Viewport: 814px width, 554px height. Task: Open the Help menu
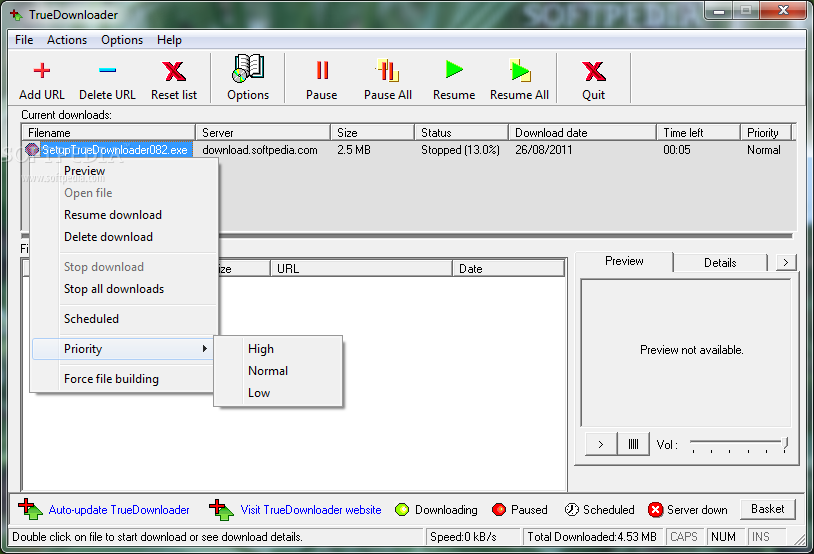coord(169,40)
